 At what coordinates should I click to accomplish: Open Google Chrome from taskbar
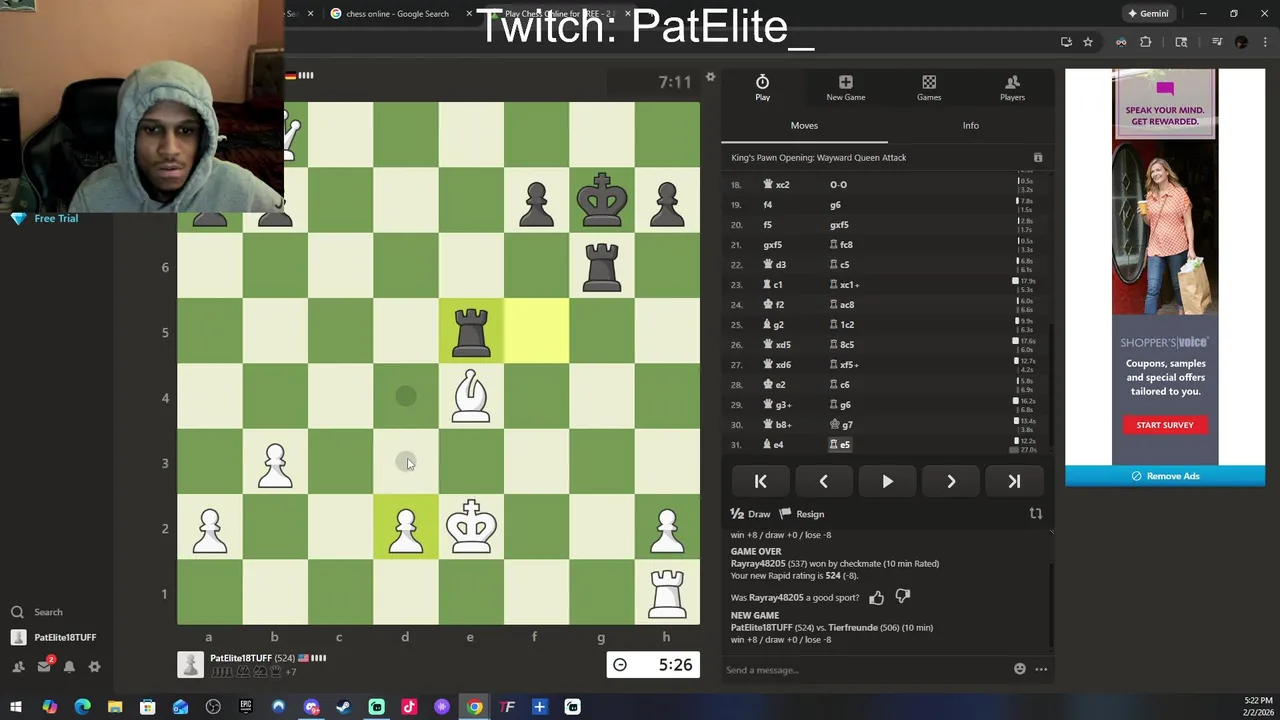(x=474, y=707)
